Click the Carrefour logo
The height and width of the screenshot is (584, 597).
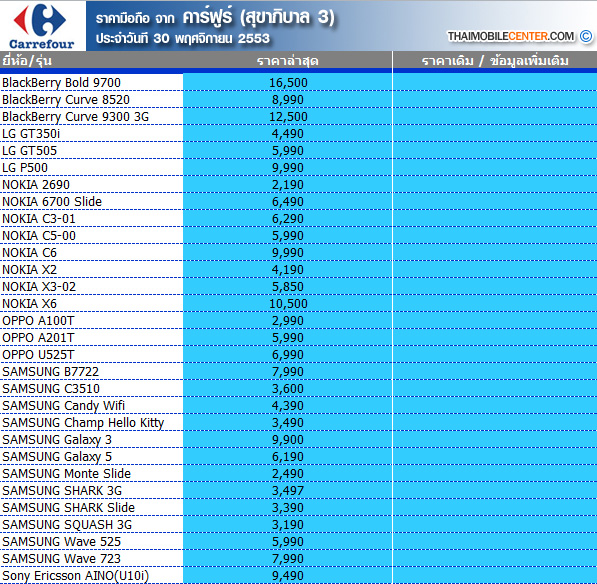42,26
